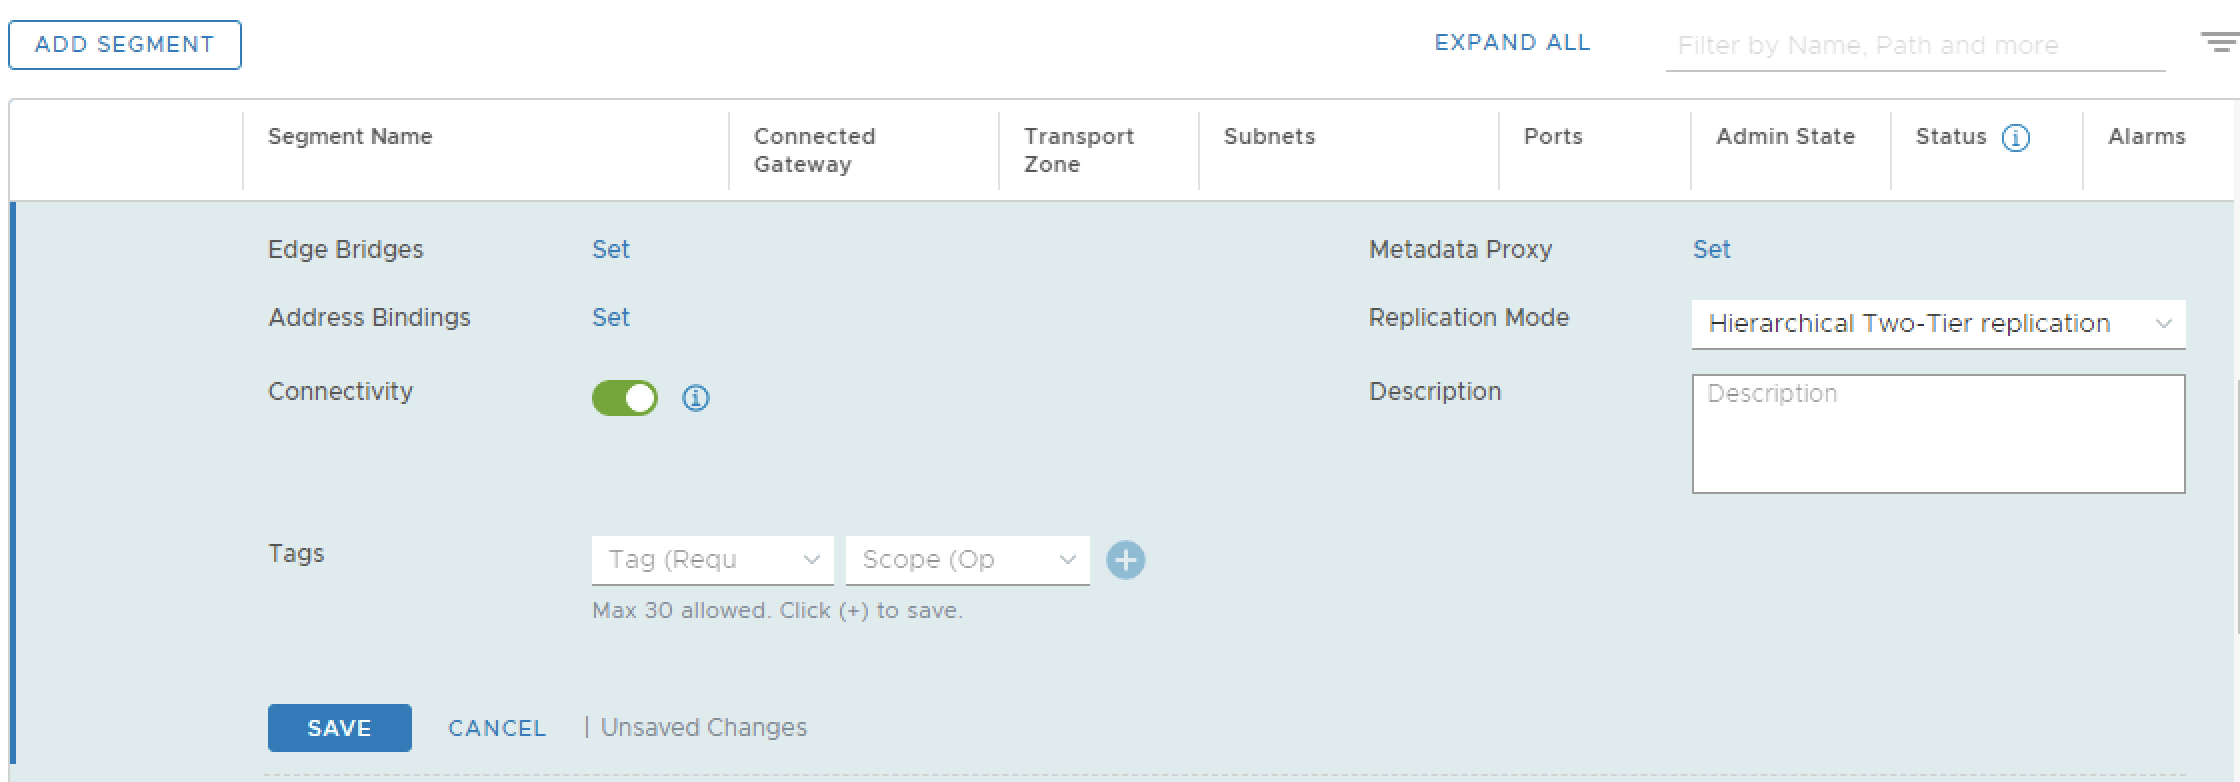Image resolution: width=2240 pixels, height=782 pixels.
Task: Toggle the Connectivity switch off
Action: [625, 398]
